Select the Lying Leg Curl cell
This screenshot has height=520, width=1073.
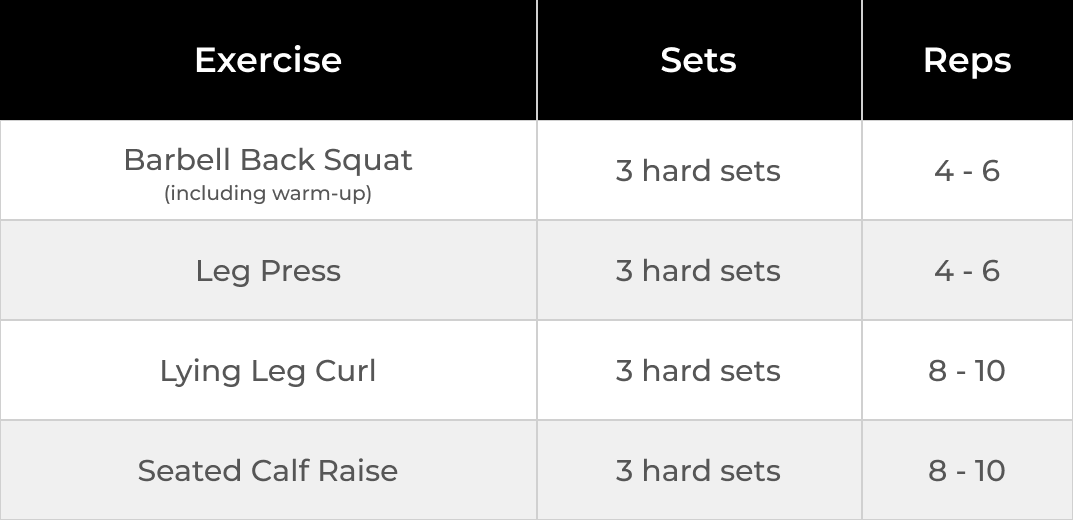[x=268, y=370]
